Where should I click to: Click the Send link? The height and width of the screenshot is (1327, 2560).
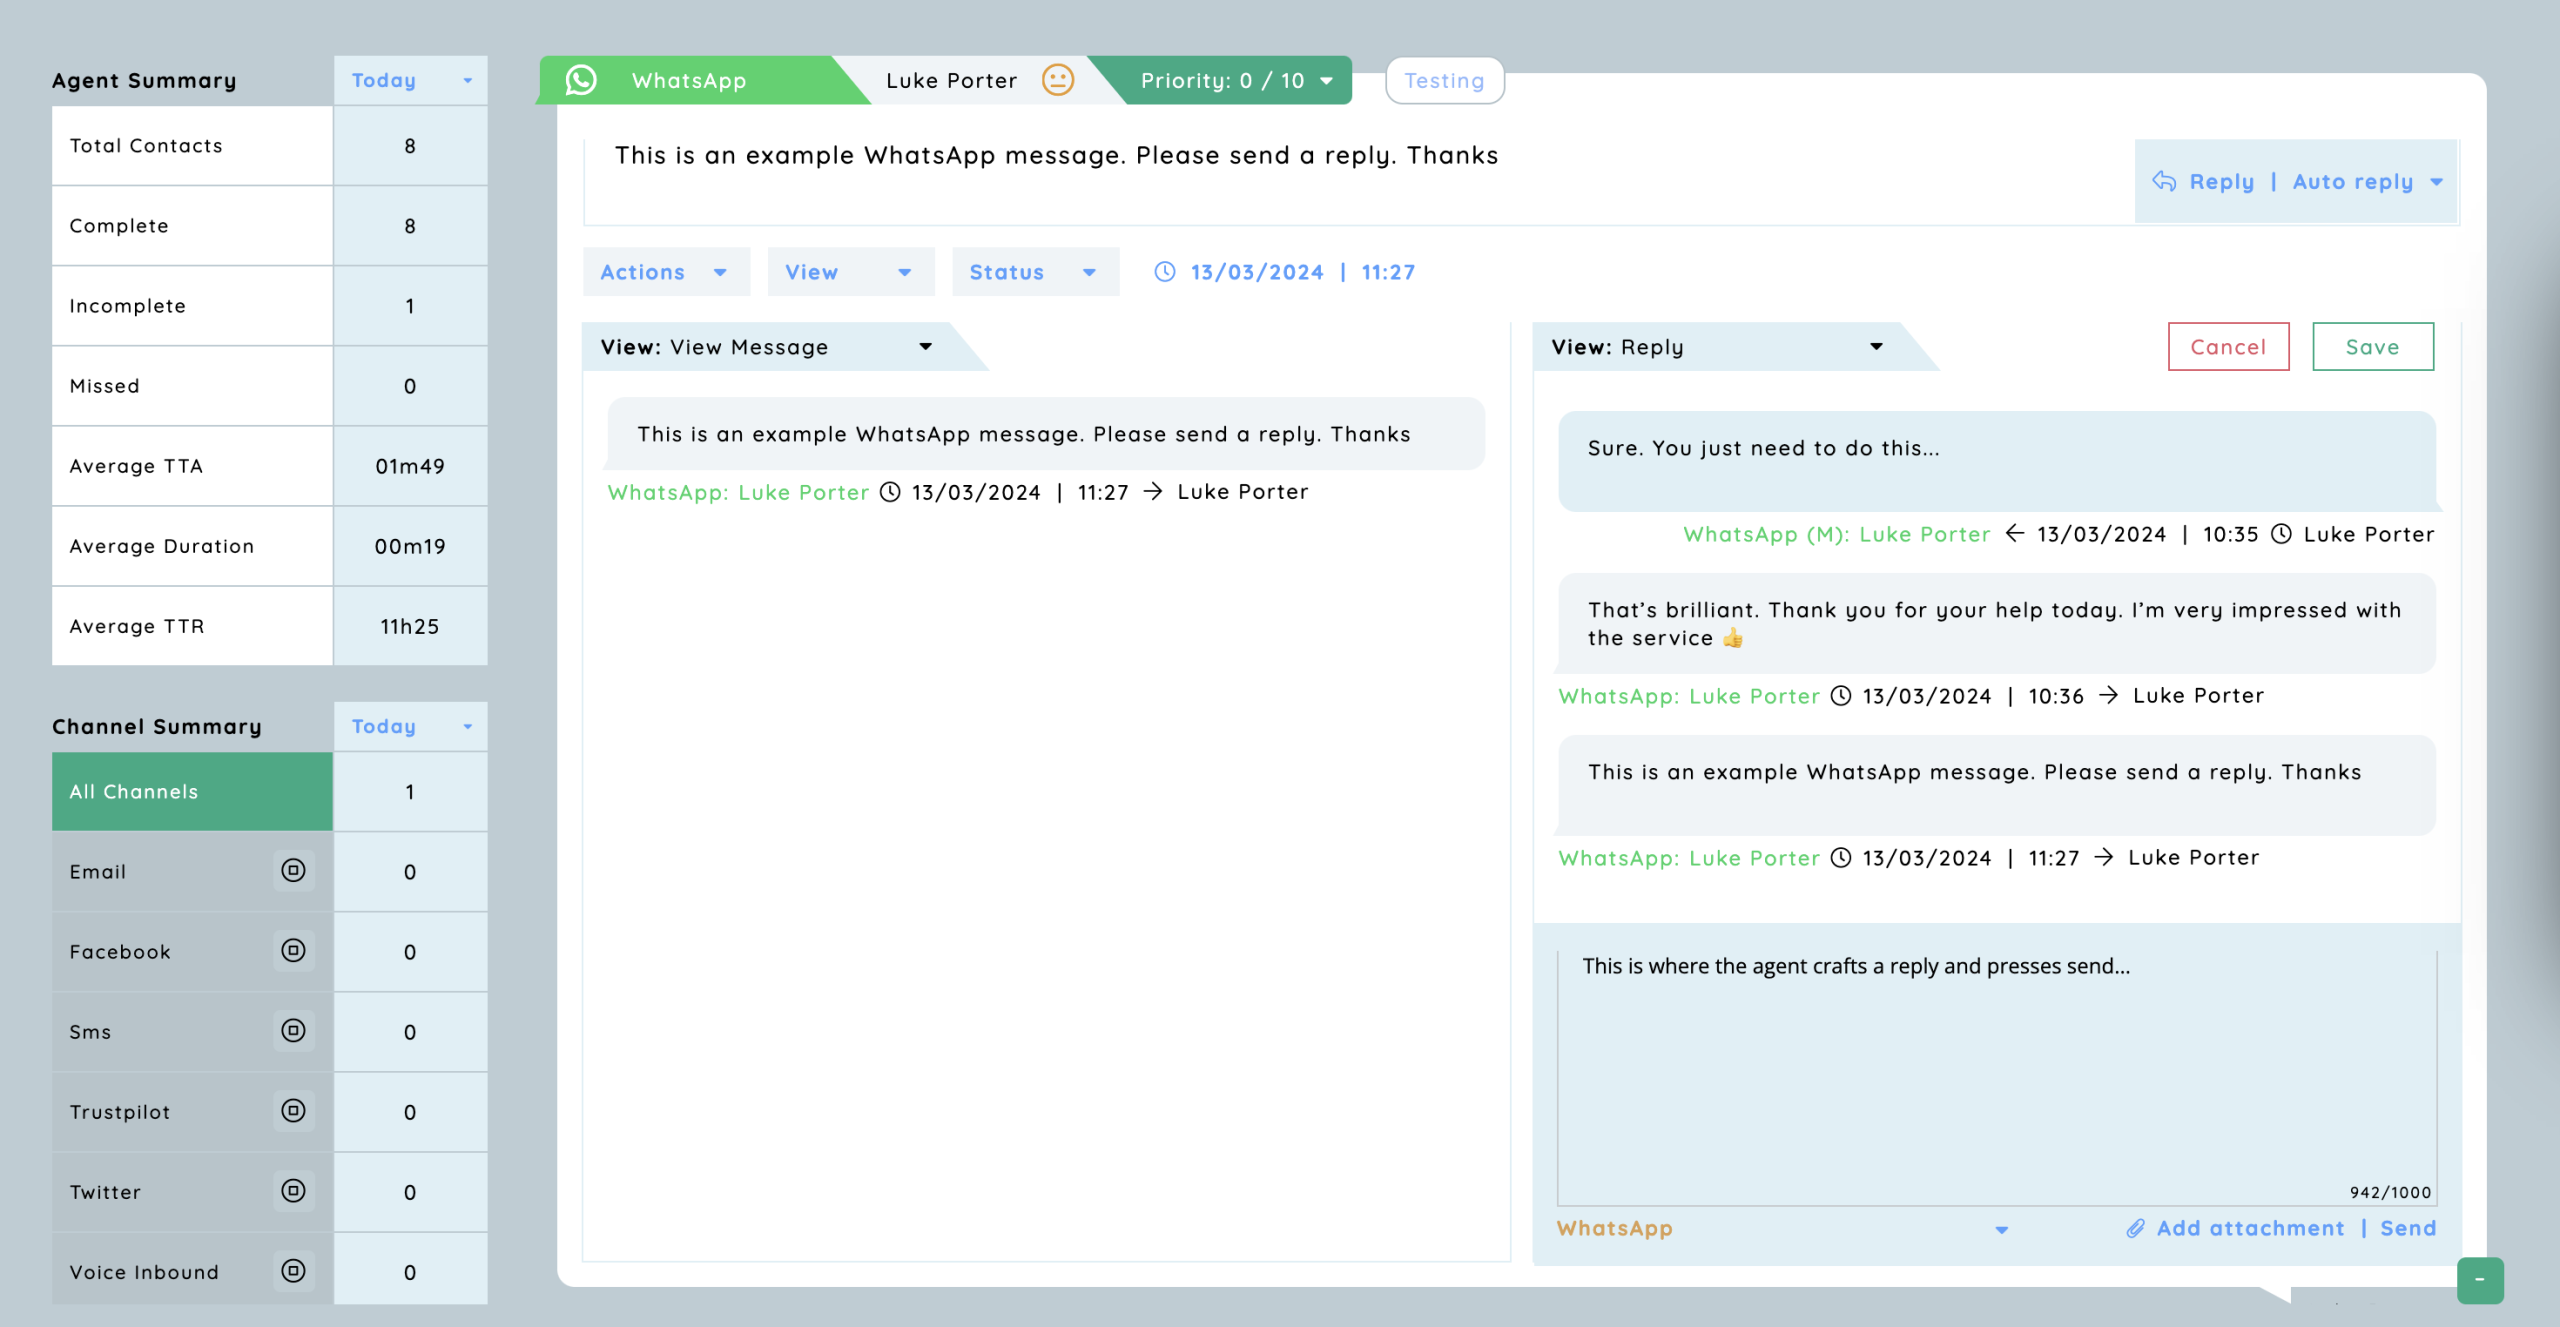2408,1228
